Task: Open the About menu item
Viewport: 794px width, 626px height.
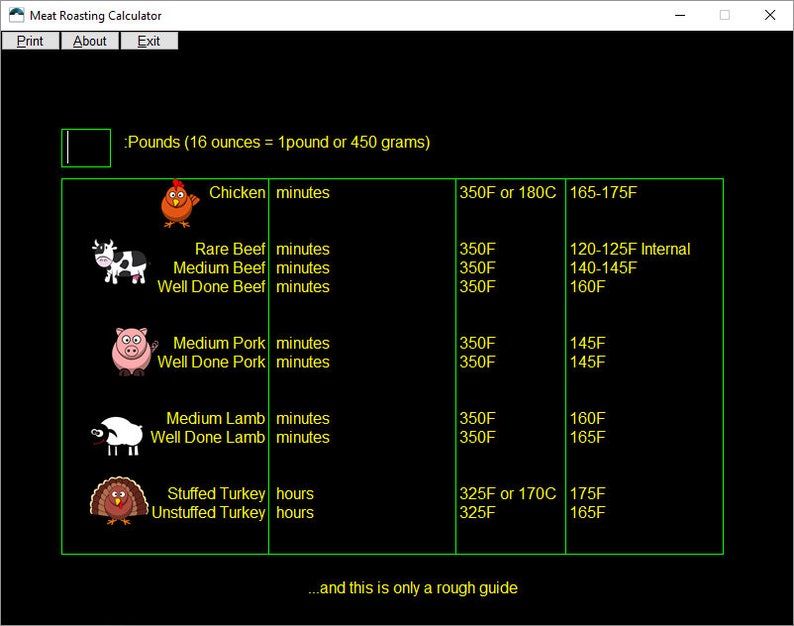Action: 90,41
